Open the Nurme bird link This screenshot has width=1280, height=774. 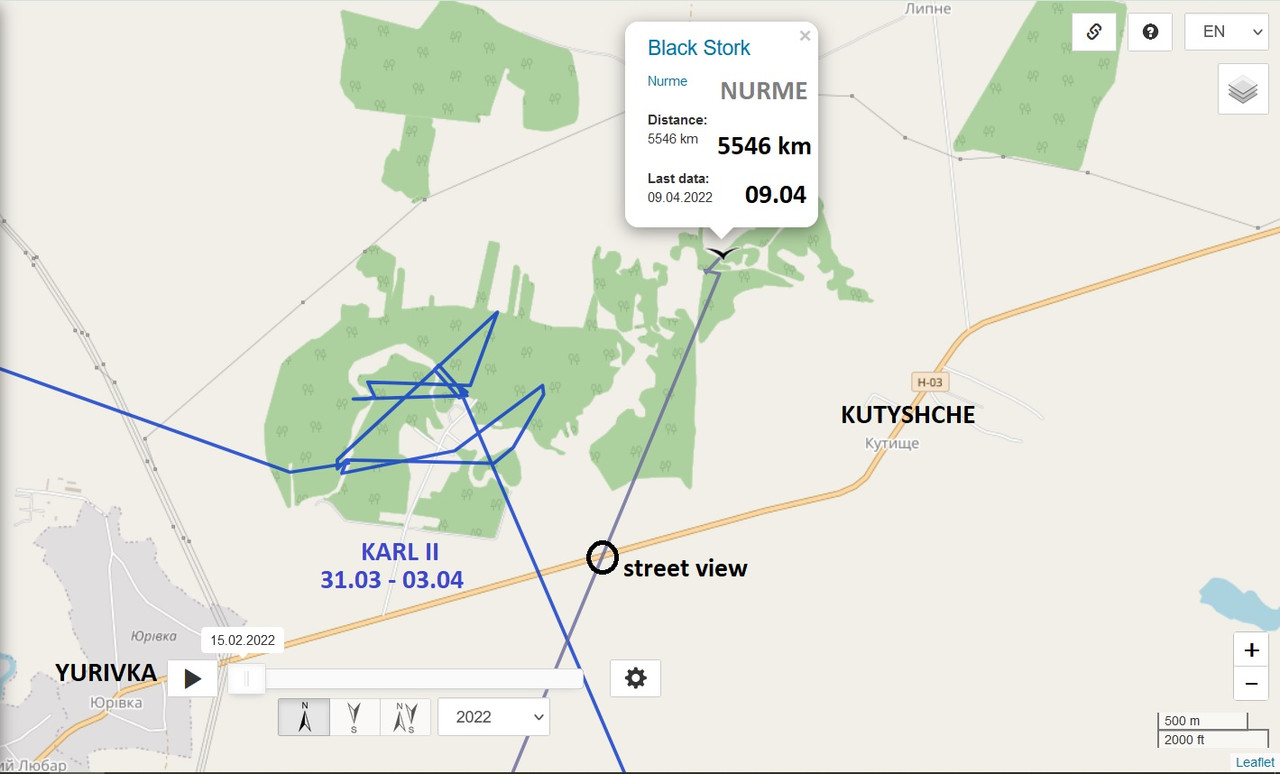coord(667,81)
